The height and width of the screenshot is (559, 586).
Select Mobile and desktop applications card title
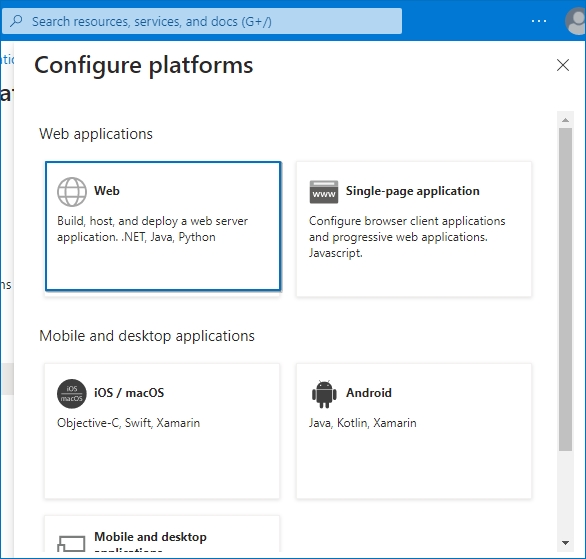pyautogui.click(x=150, y=541)
